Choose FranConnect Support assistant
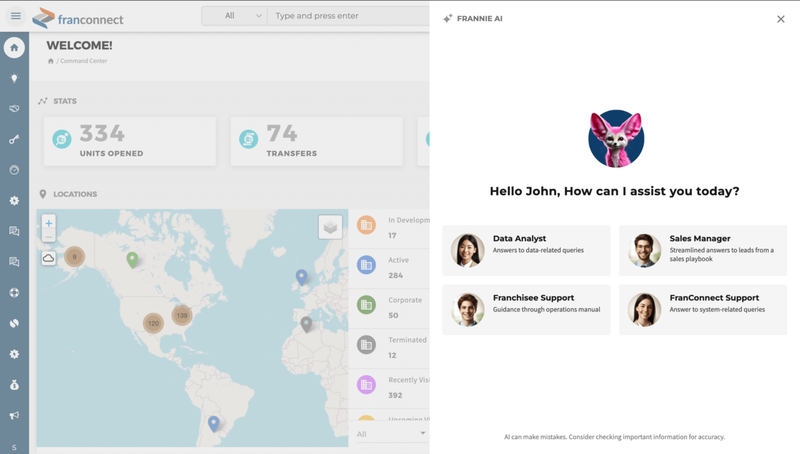Screen dimensions: 800x454 702,309
